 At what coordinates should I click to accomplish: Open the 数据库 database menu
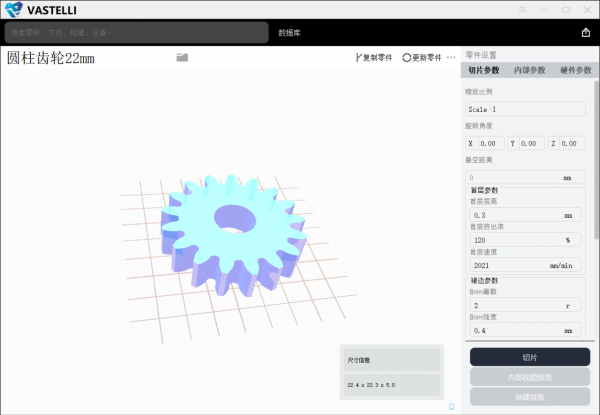290,33
